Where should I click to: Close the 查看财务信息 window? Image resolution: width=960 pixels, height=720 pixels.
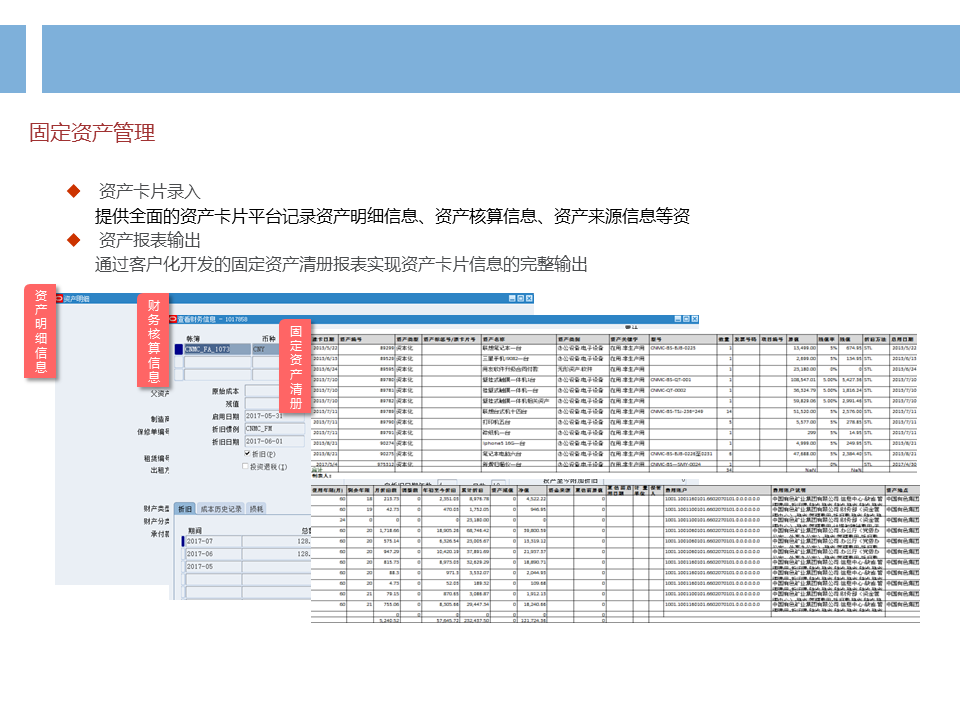coord(695,319)
